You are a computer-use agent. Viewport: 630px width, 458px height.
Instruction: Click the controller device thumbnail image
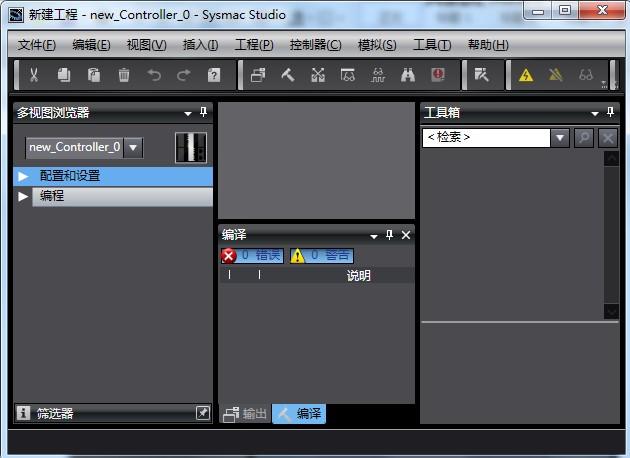pyautogui.click(x=191, y=147)
